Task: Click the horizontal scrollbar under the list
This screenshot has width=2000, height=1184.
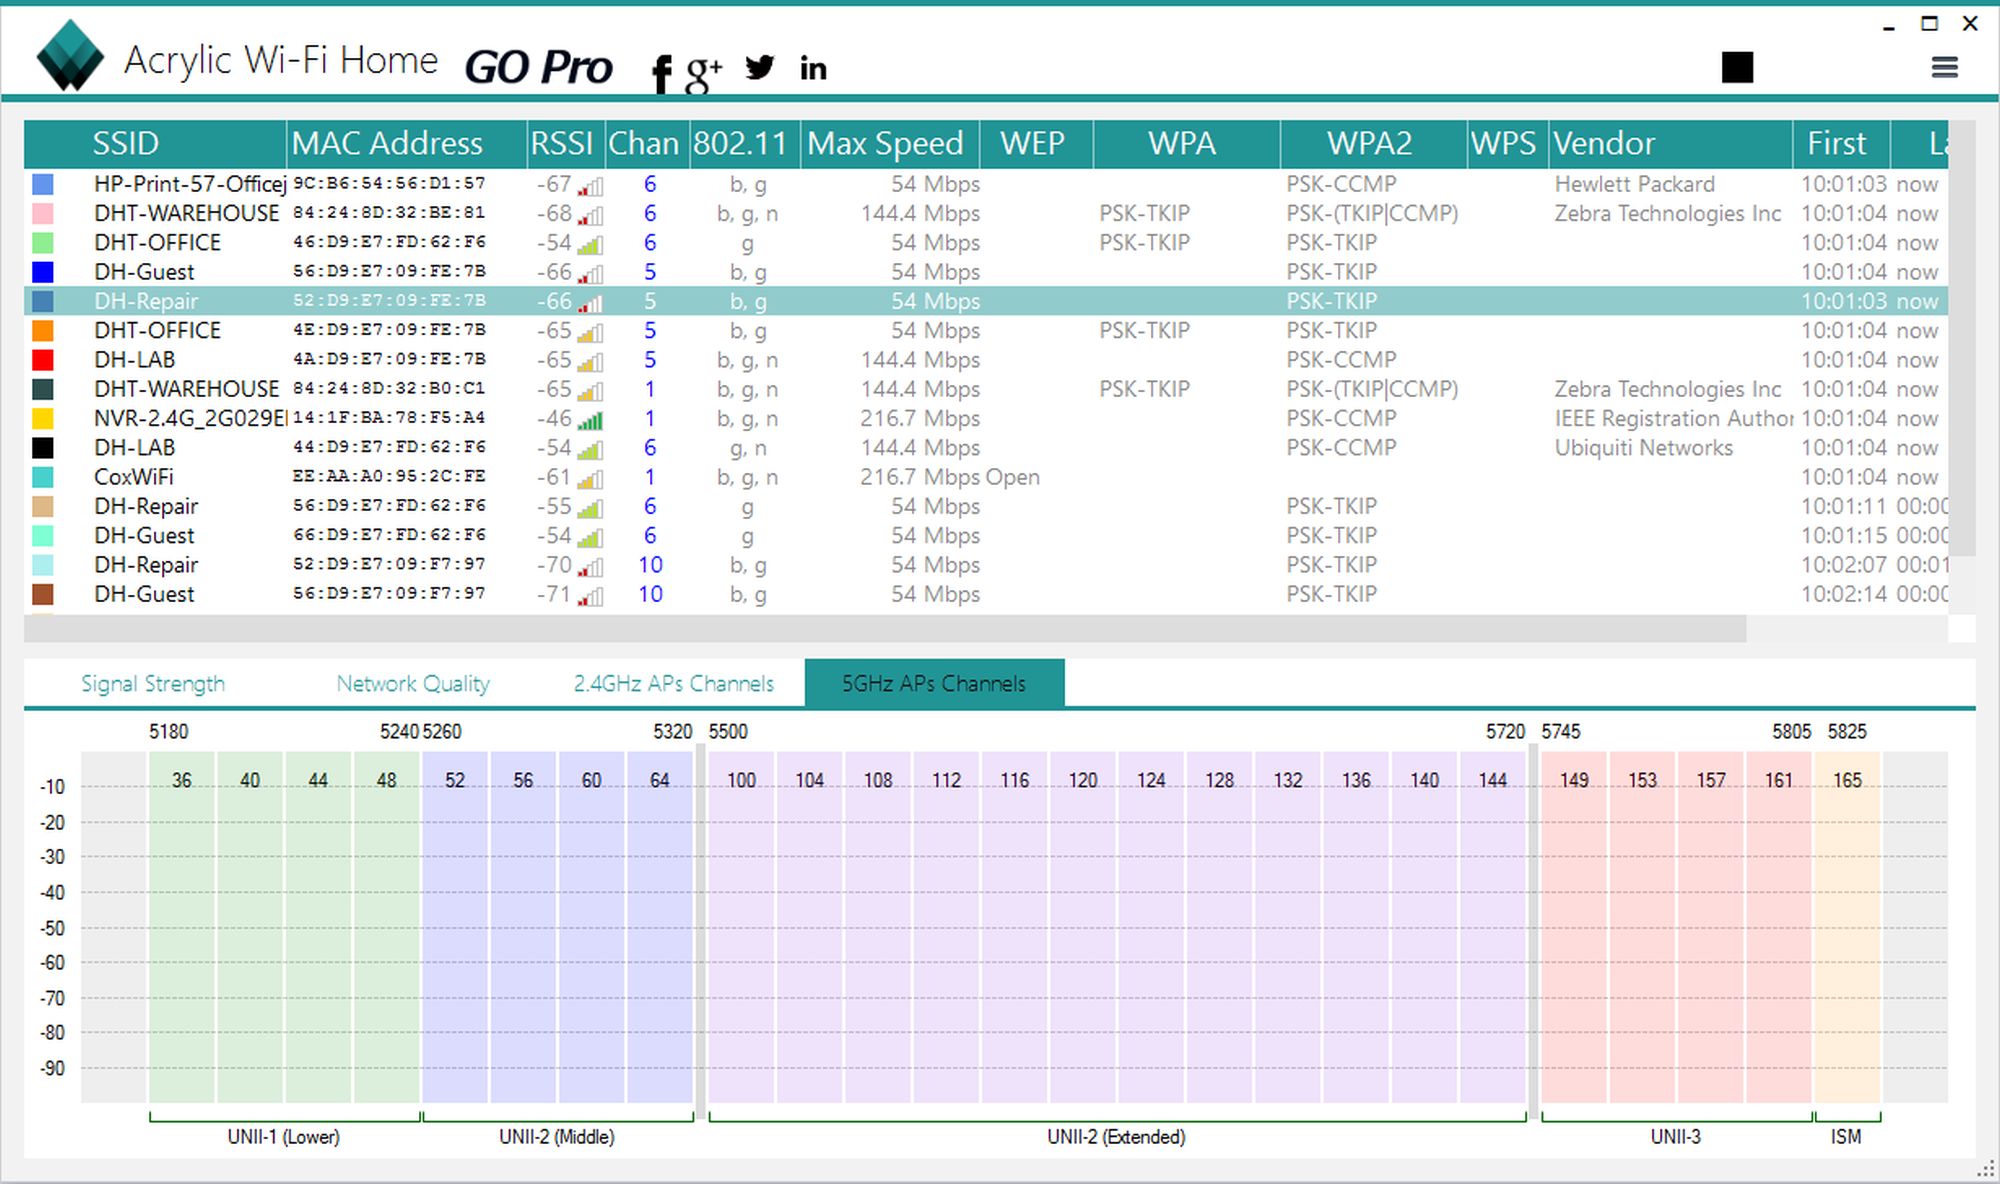Action: click(884, 629)
